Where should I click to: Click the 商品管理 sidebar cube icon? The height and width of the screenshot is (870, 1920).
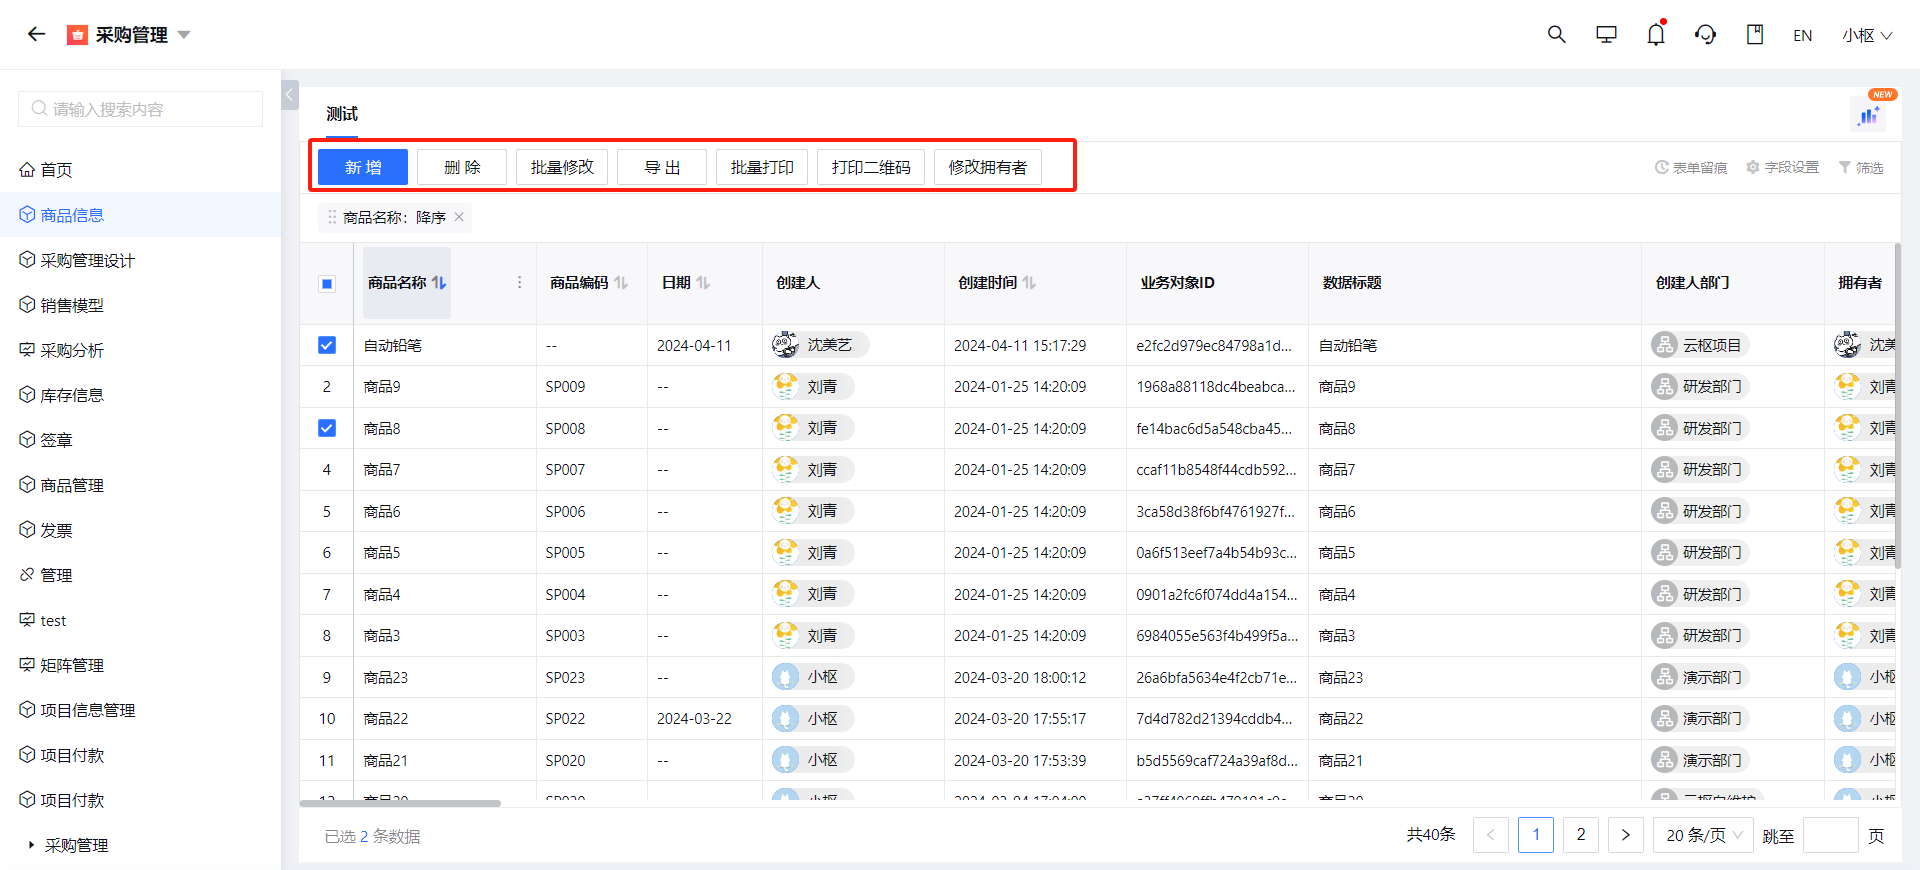click(x=27, y=484)
